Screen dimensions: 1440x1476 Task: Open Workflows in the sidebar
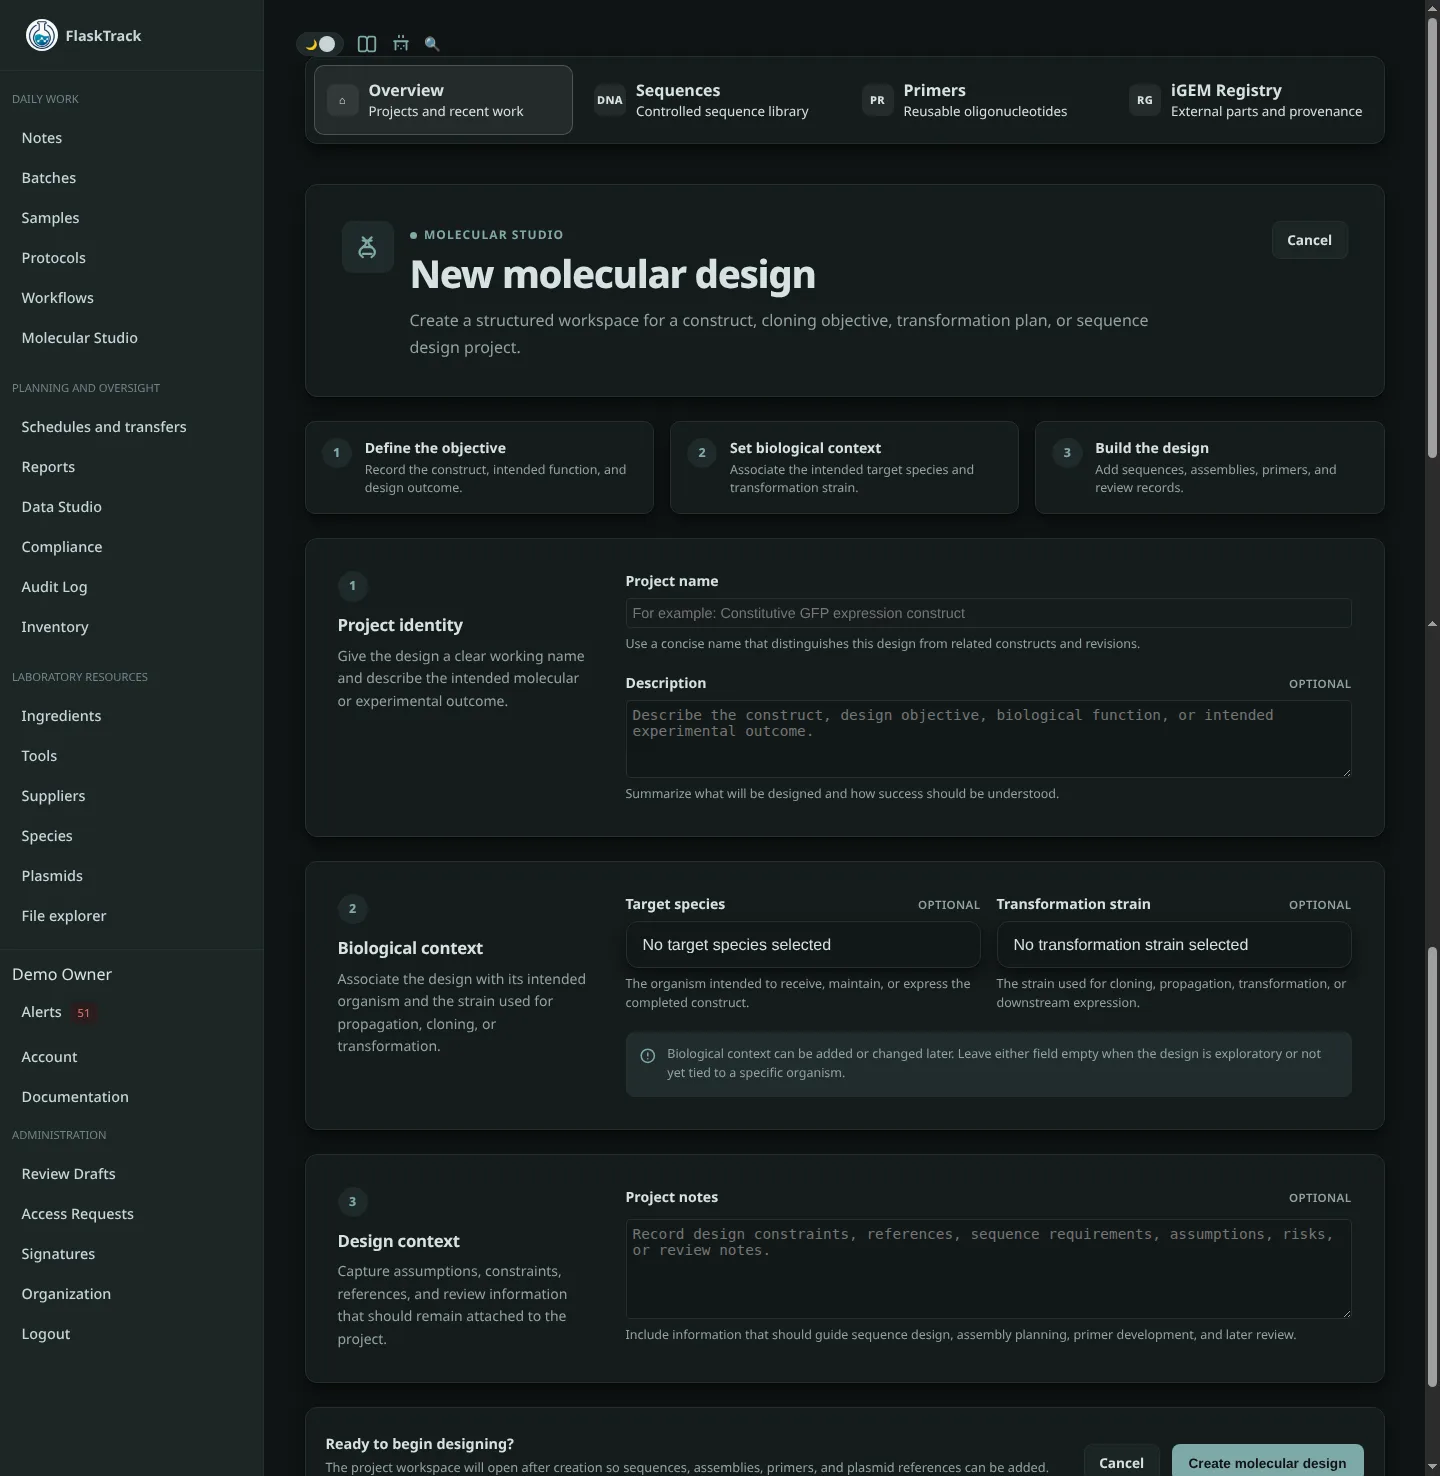pos(58,298)
